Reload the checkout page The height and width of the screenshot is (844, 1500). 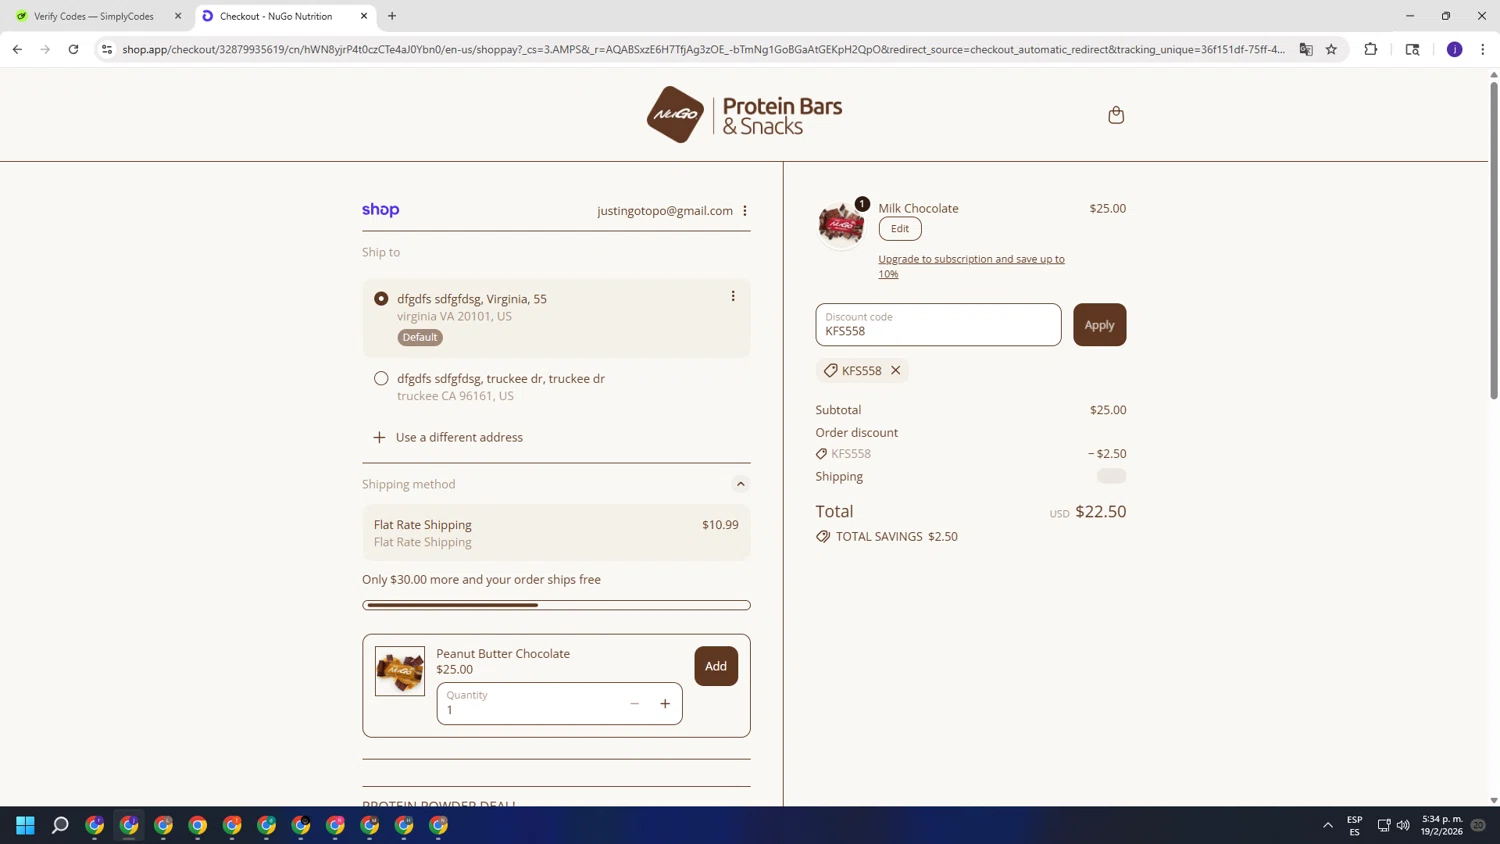[x=73, y=49]
